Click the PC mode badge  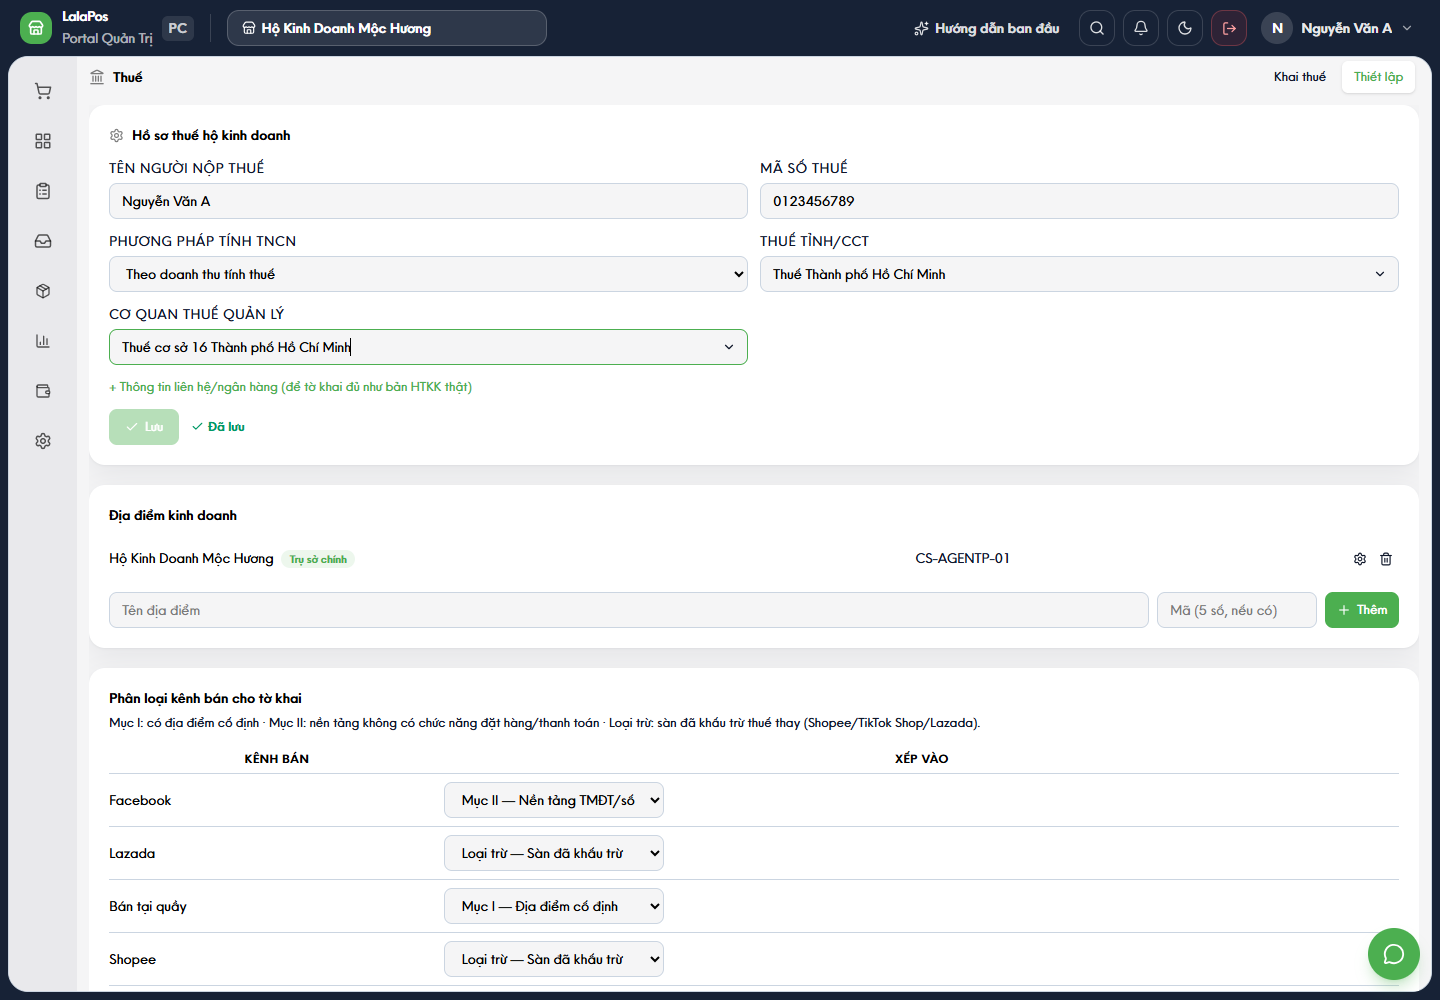(178, 28)
